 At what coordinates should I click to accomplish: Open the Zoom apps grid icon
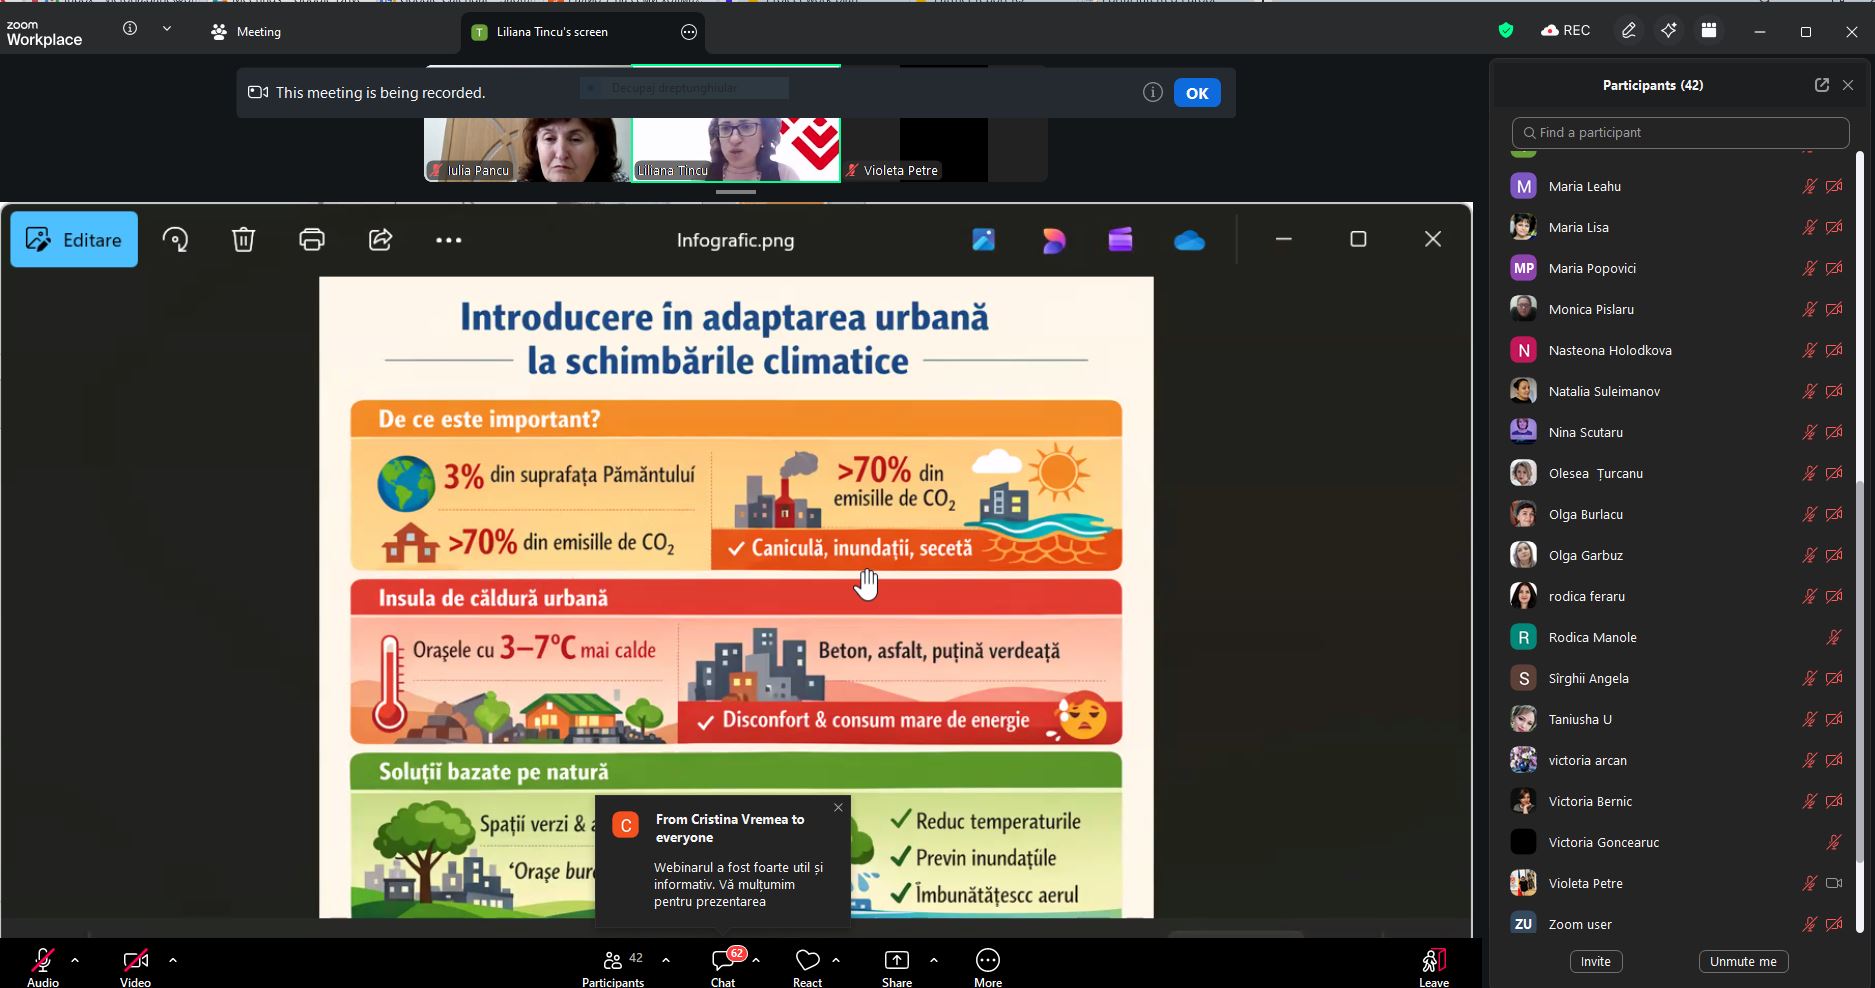(x=1709, y=31)
